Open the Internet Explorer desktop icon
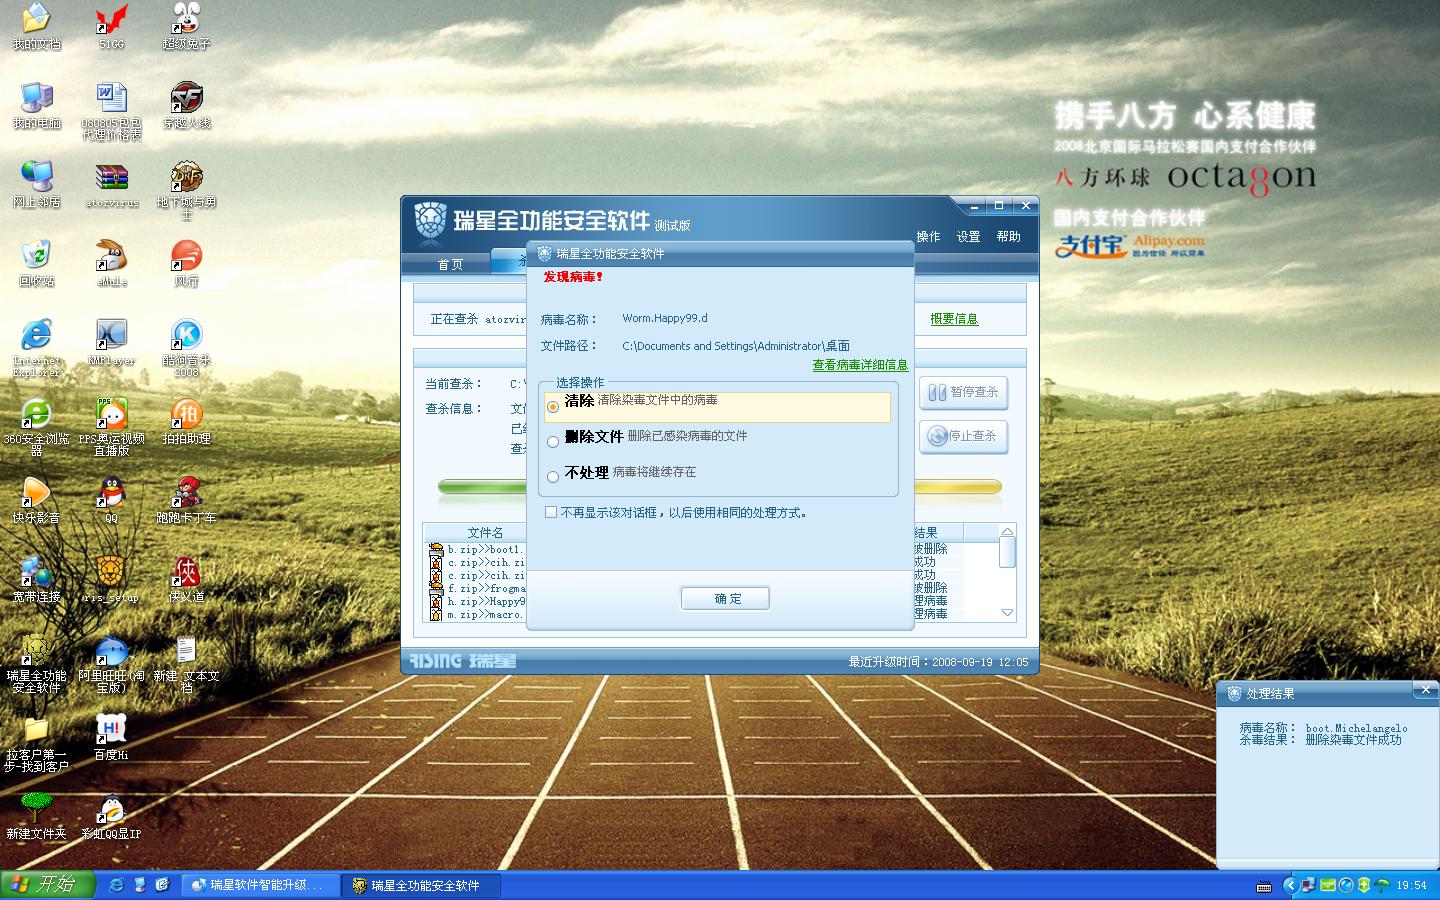The image size is (1440, 900). click(36, 348)
